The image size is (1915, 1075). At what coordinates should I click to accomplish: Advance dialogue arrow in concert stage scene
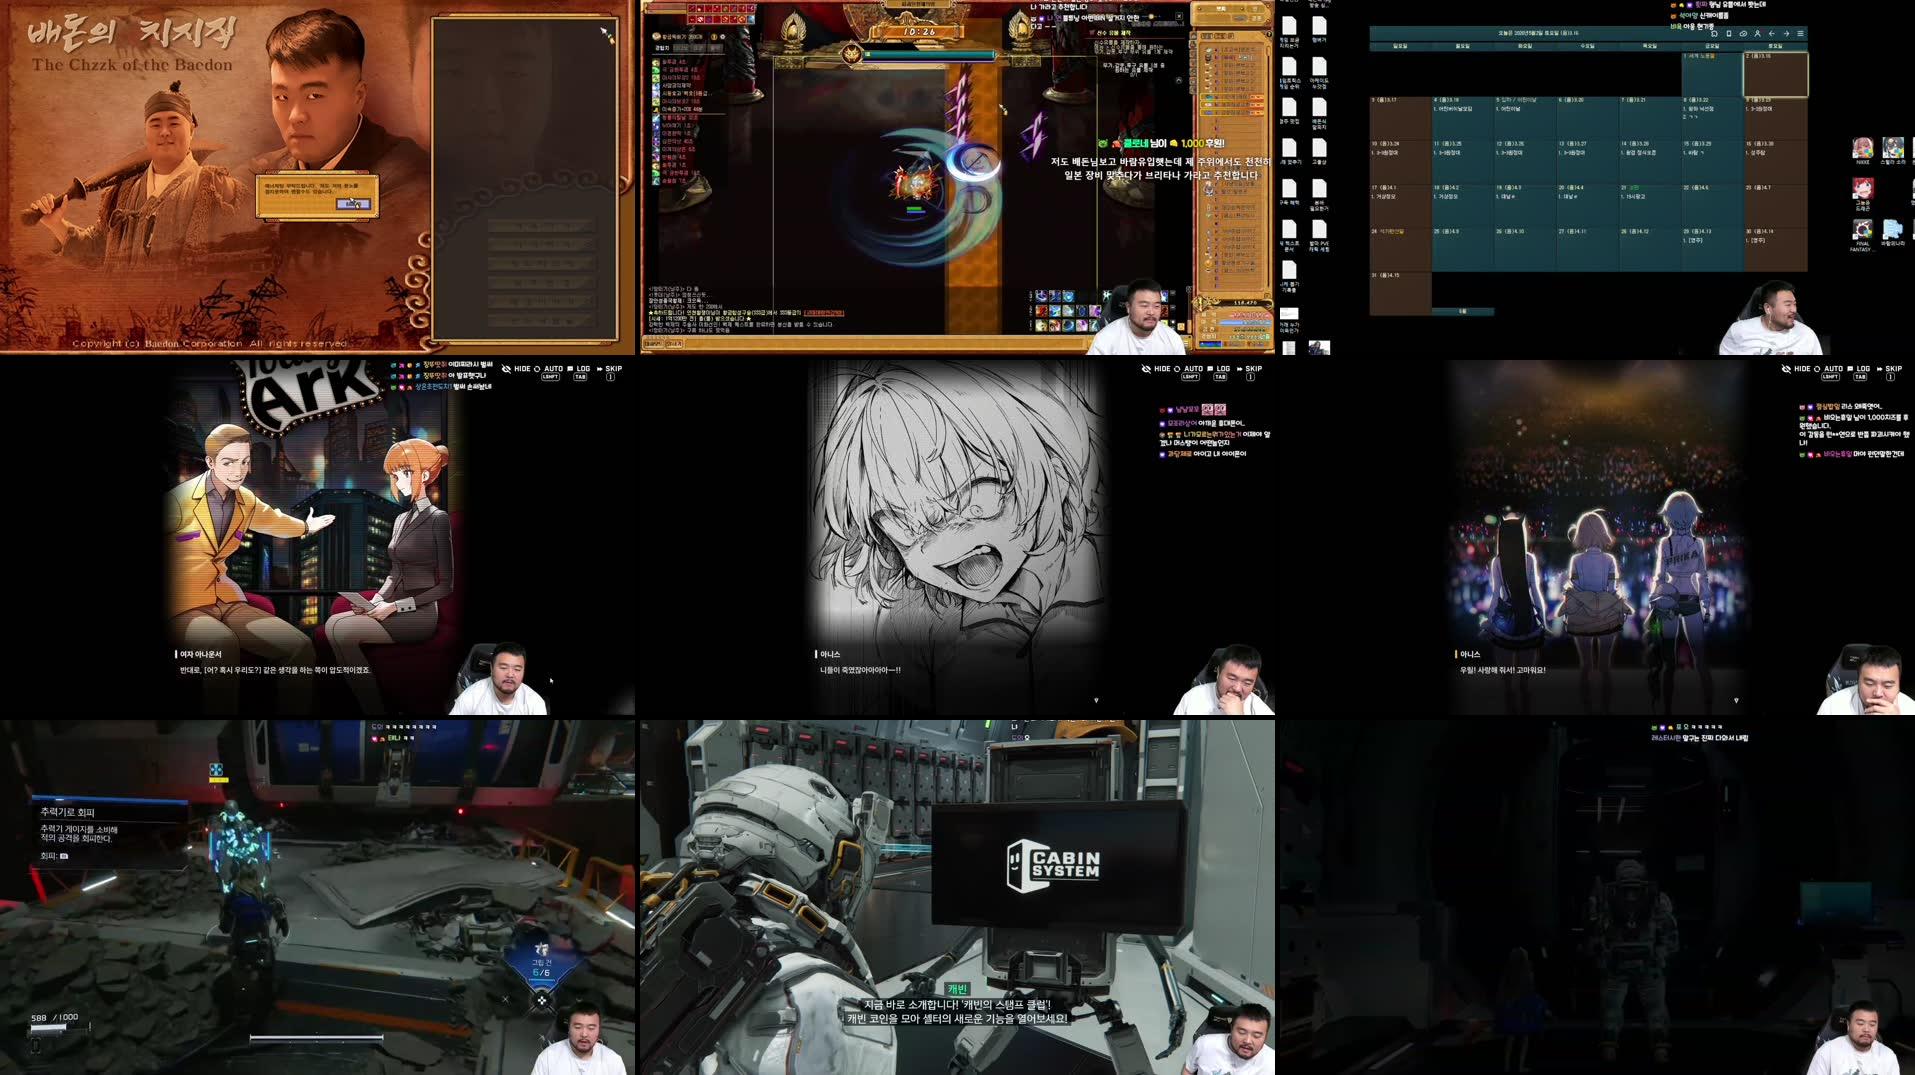point(1736,700)
